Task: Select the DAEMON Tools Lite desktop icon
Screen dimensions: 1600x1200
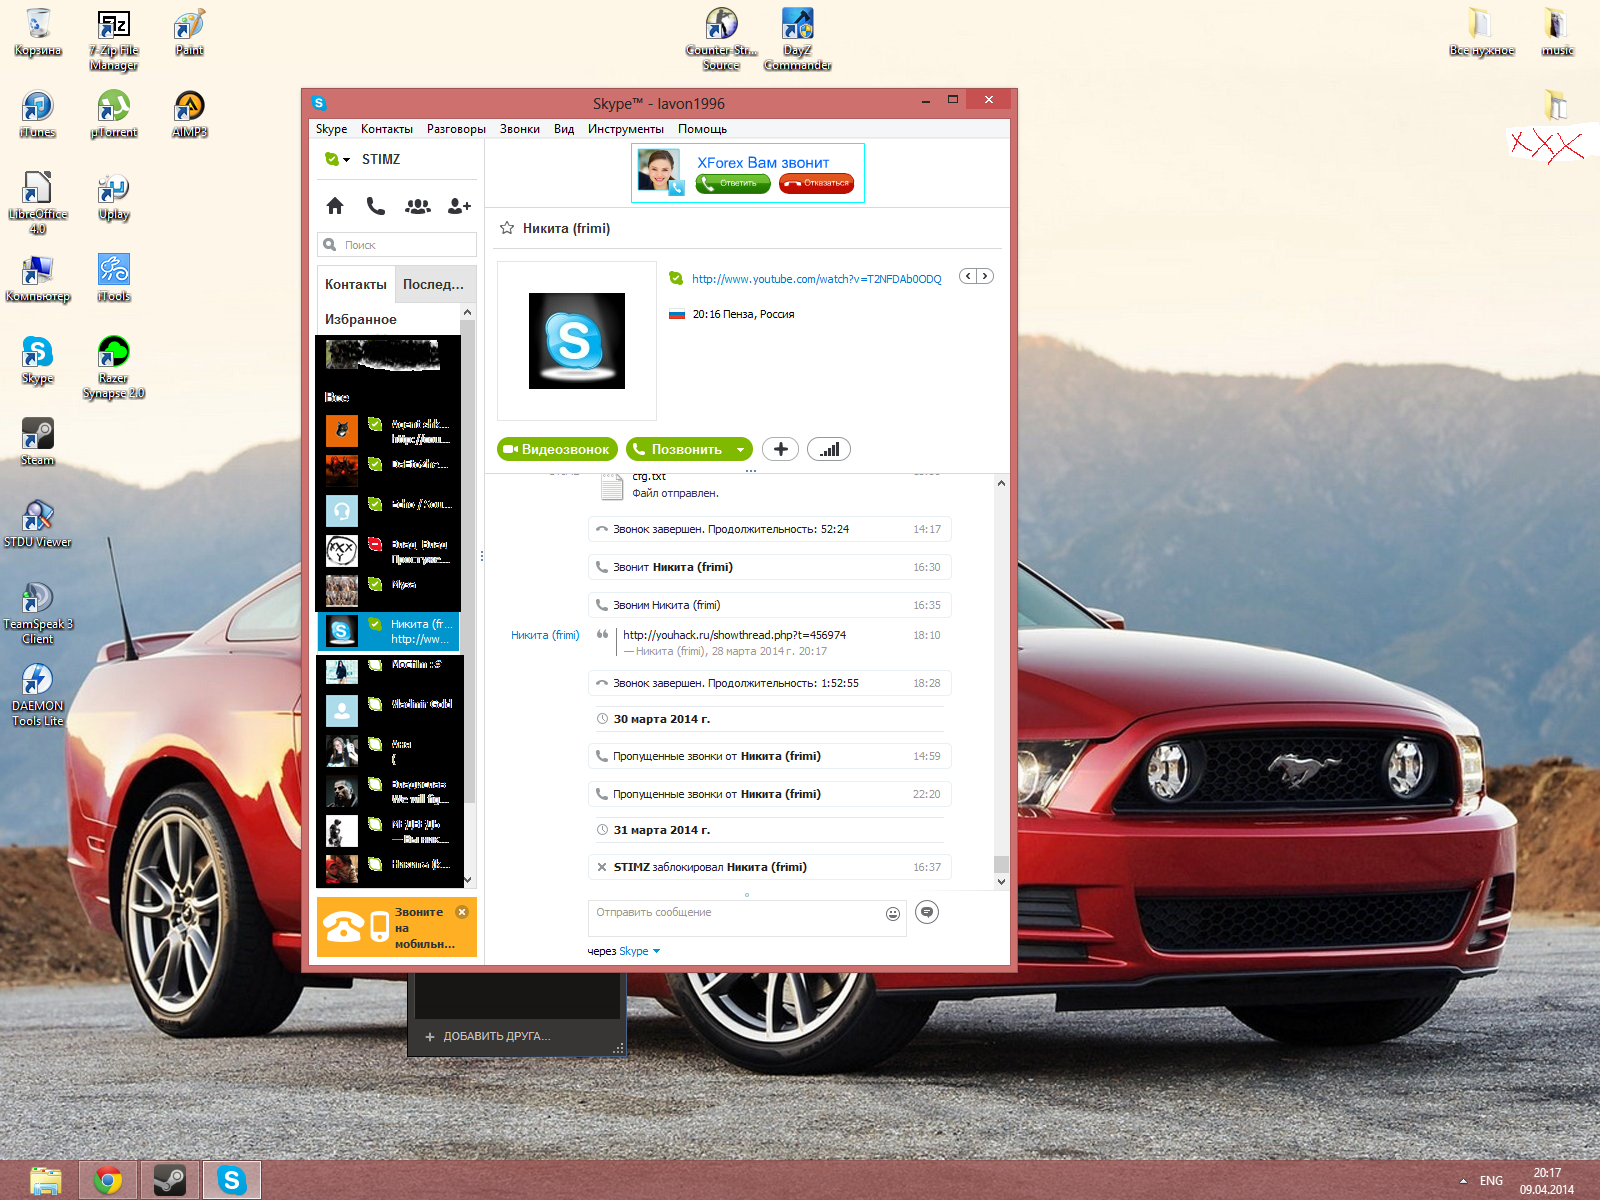Action: click(x=38, y=695)
